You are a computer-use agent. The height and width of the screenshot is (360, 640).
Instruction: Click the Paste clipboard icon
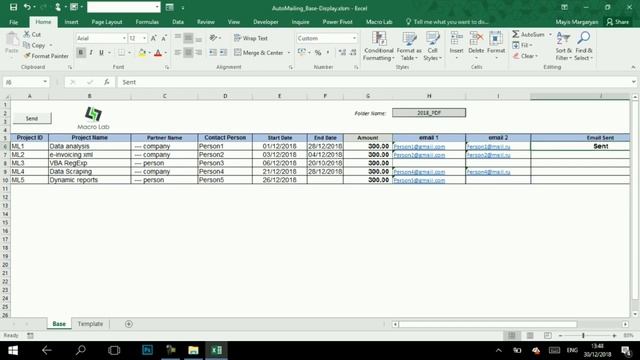[x=12, y=40]
